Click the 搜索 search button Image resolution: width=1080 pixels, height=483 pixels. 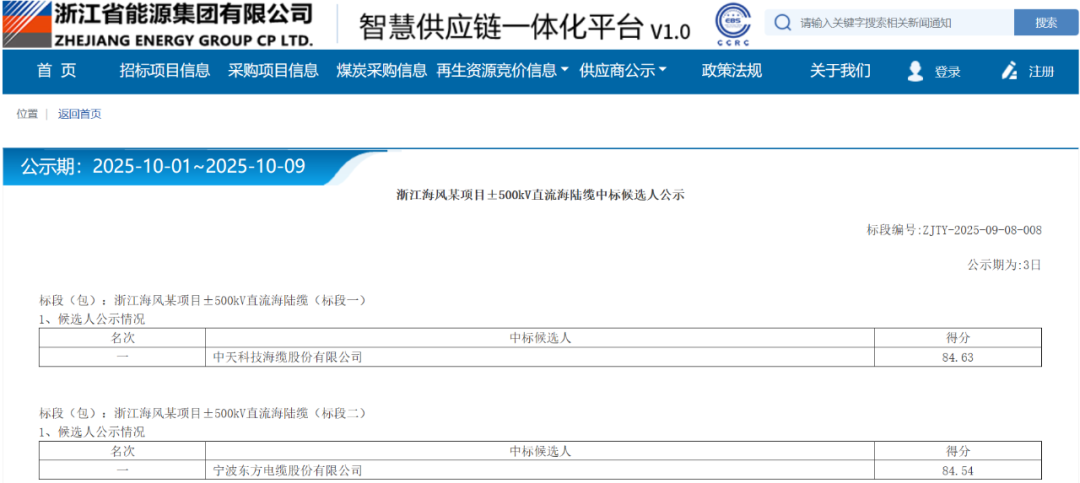(x=1046, y=23)
